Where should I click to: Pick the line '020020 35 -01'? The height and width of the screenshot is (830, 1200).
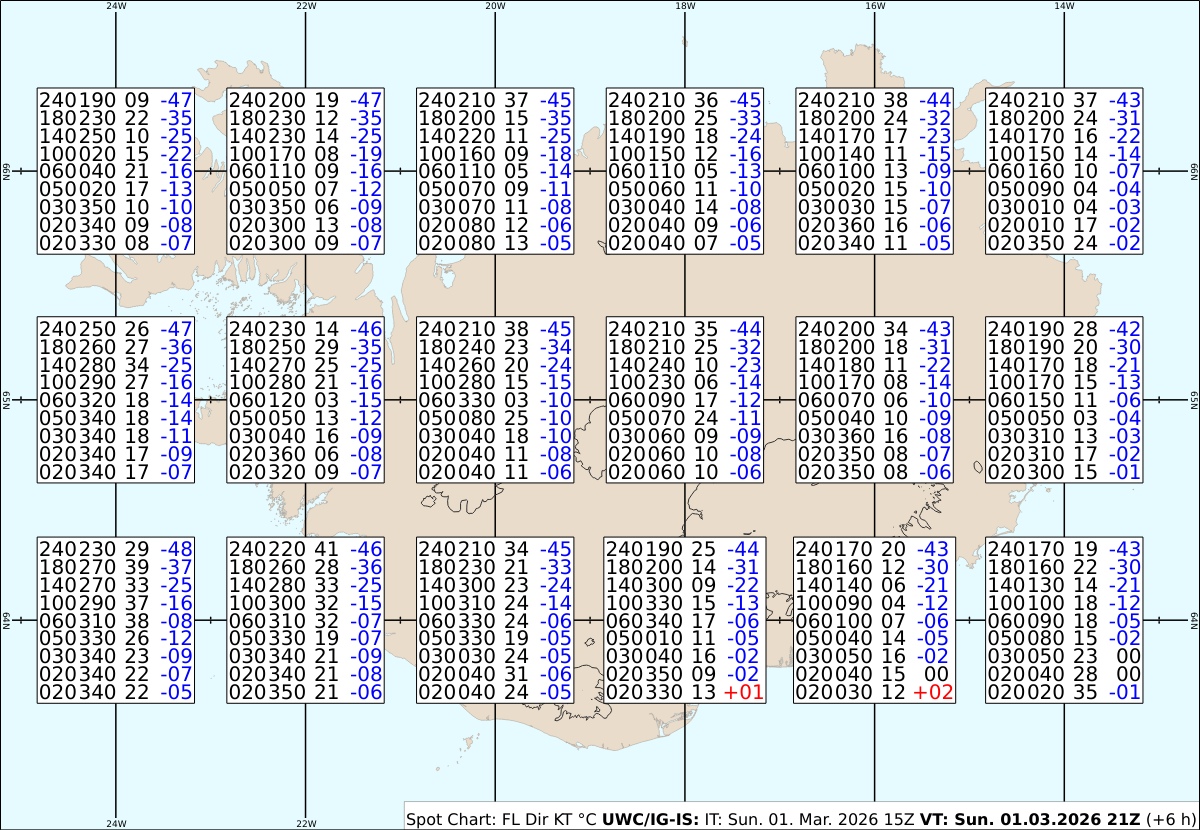click(x=1064, y=692)
